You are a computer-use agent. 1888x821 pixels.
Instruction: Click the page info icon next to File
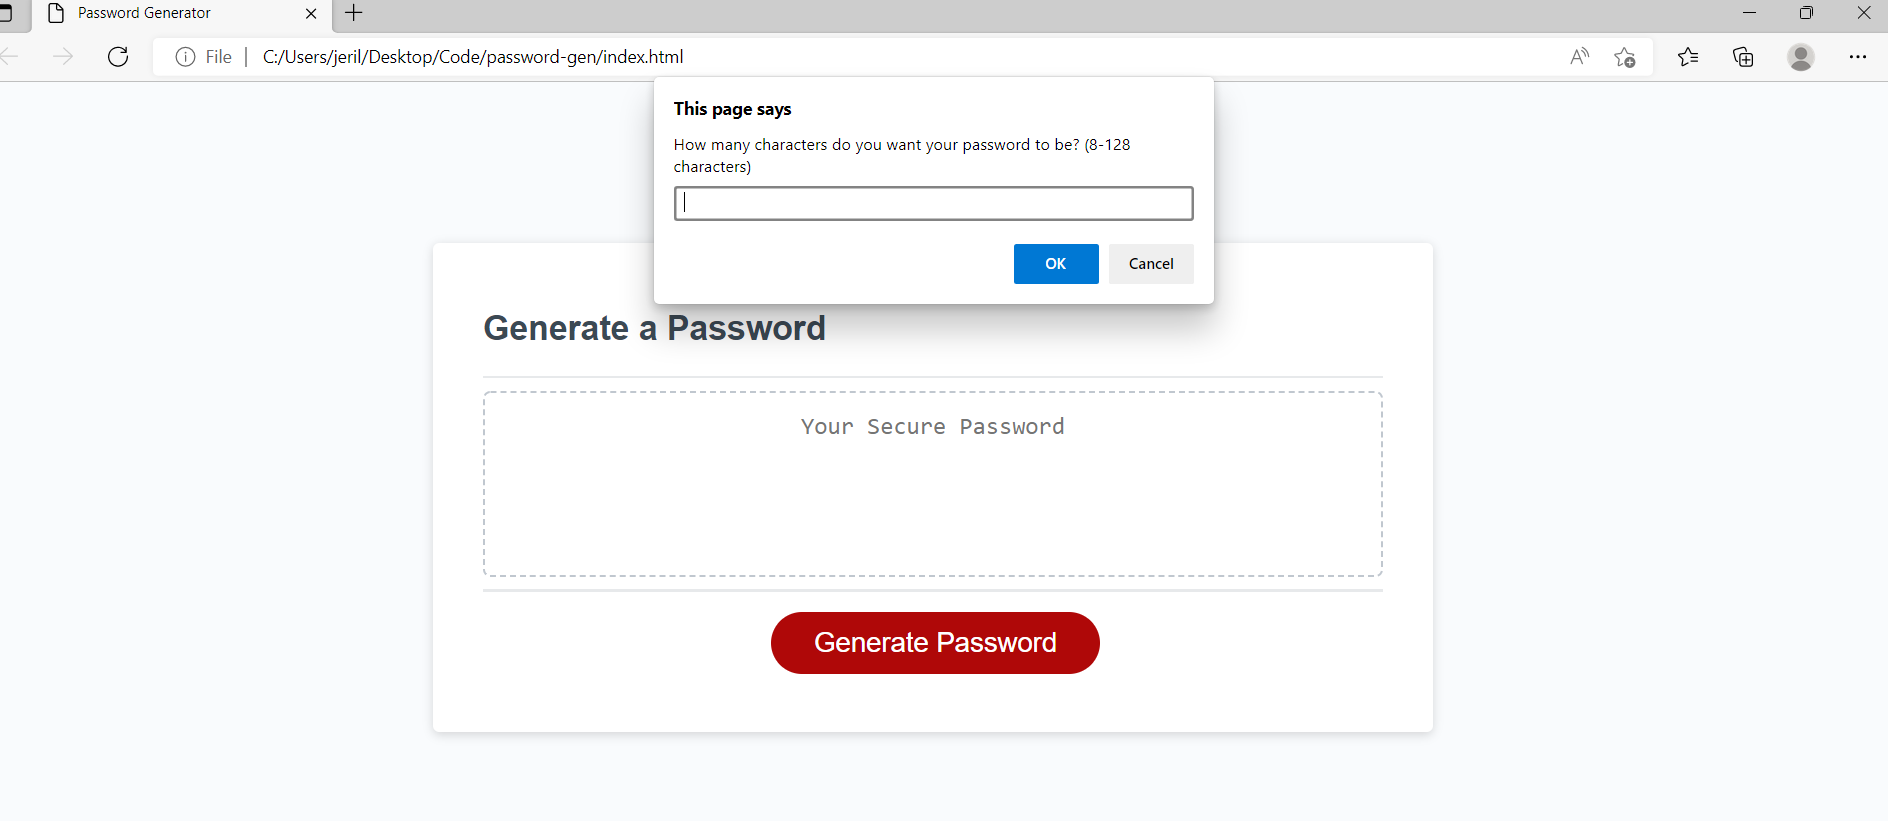pos(185,57)
